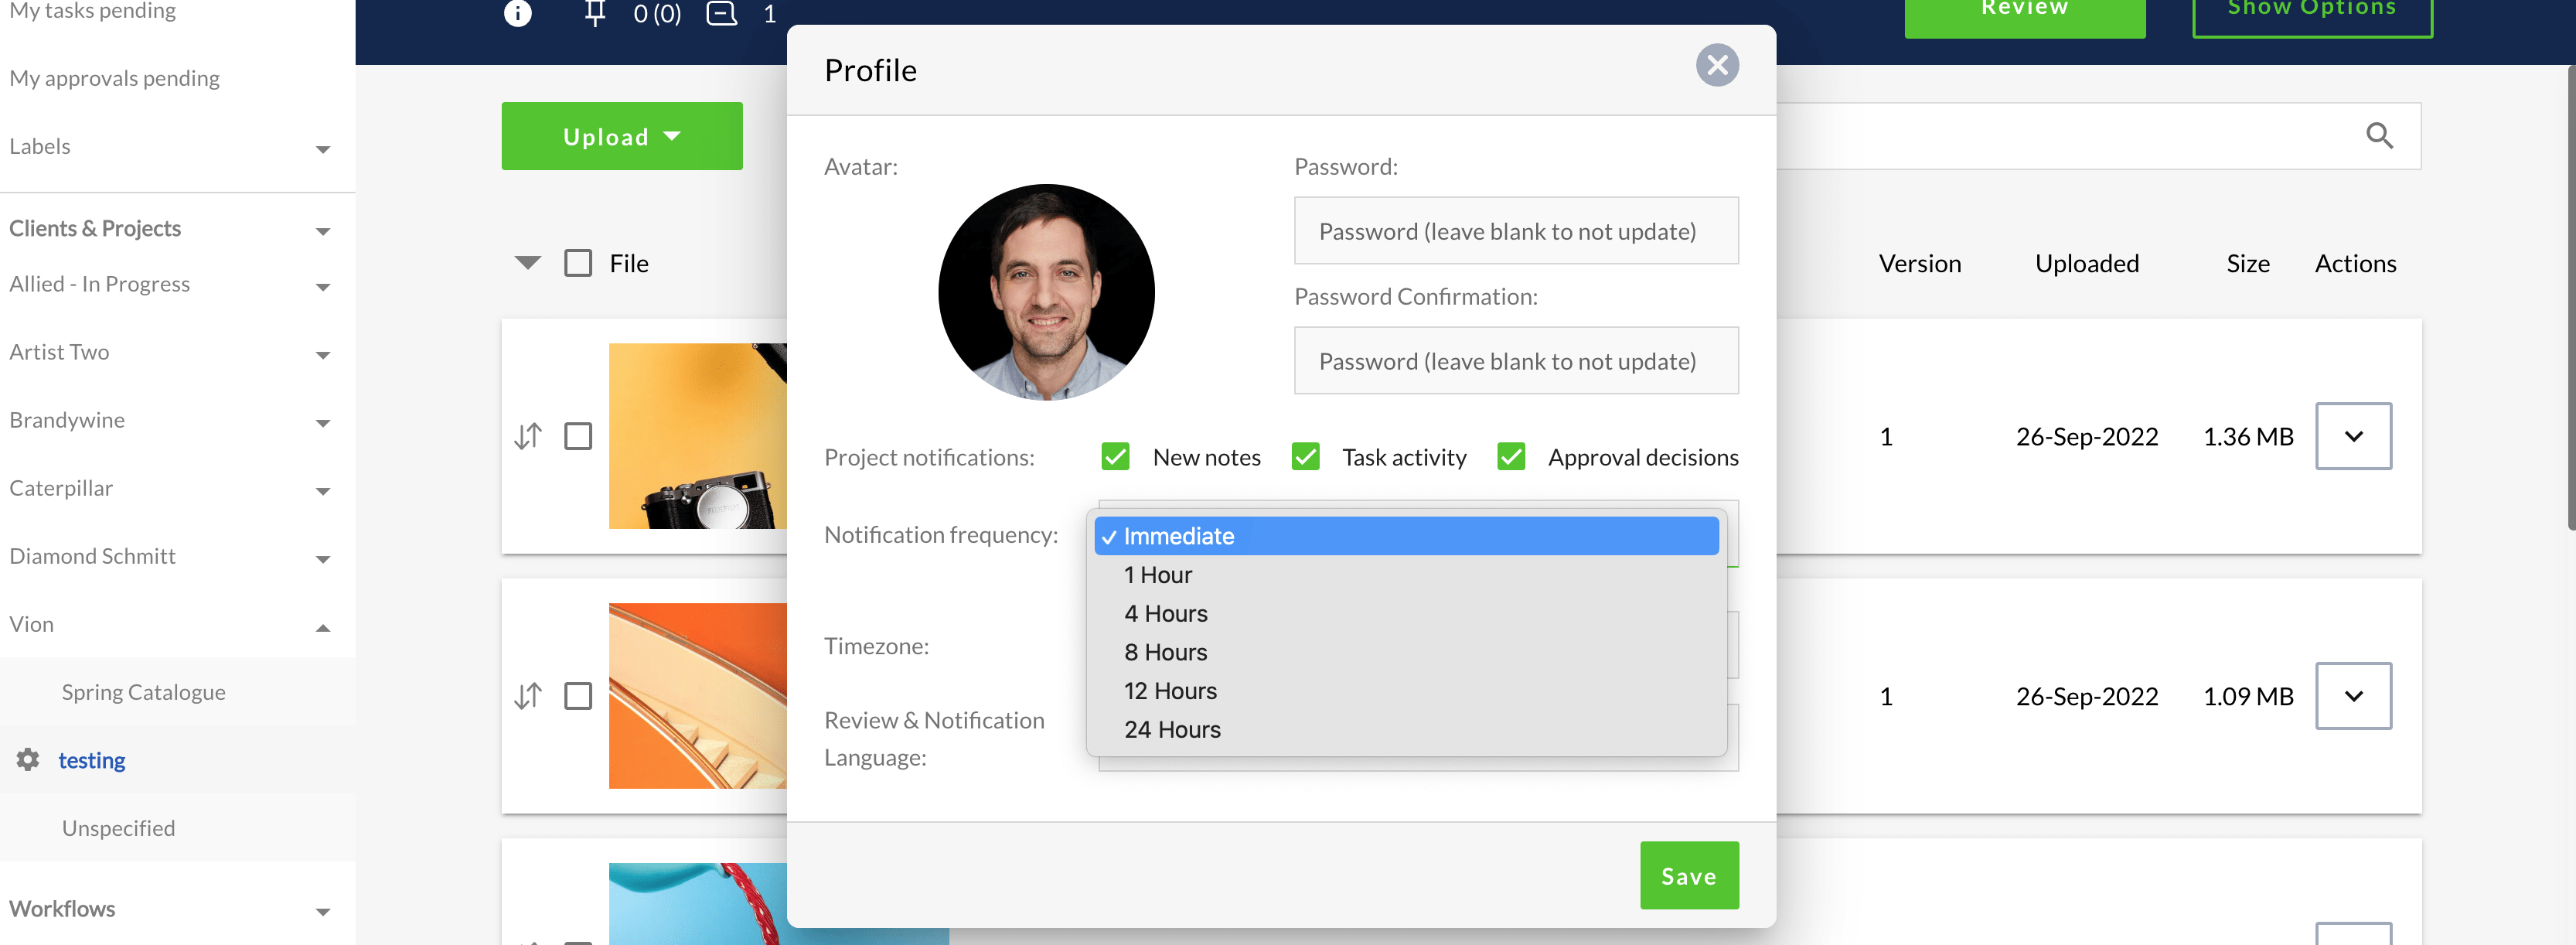
Task: Click the pin icon in top bar
Action: tap(595, 13)
